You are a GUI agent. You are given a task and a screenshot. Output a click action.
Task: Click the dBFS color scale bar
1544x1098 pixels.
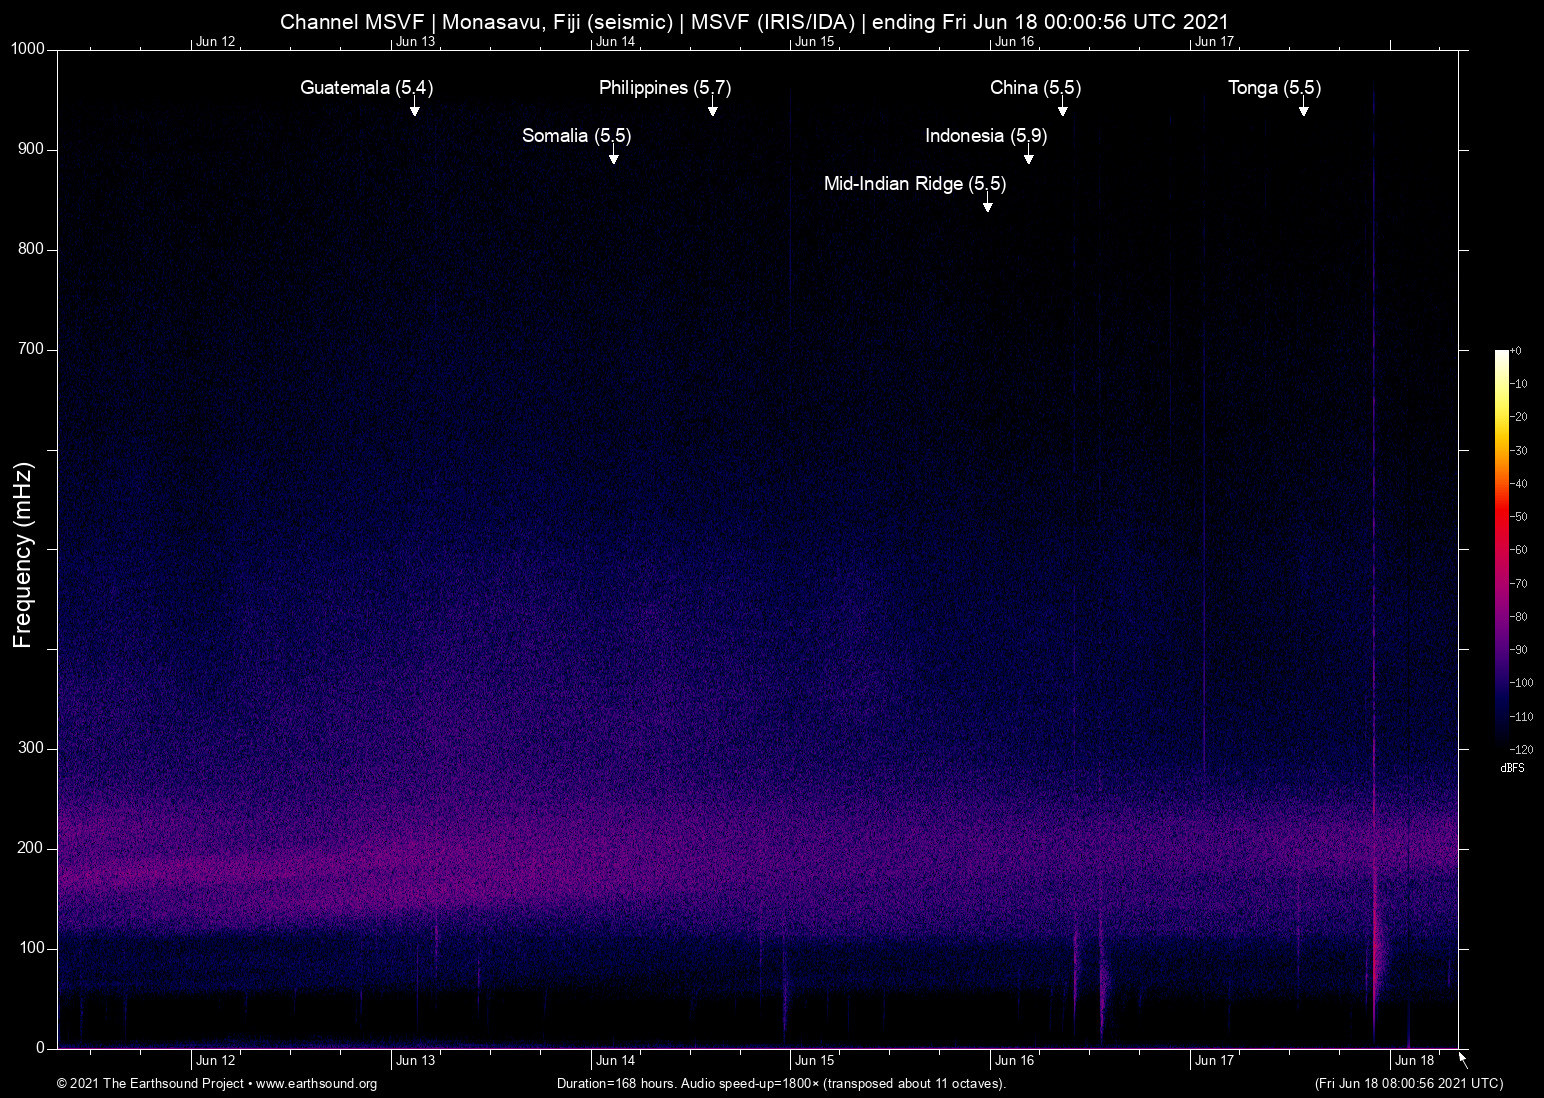click(1501, 549)
